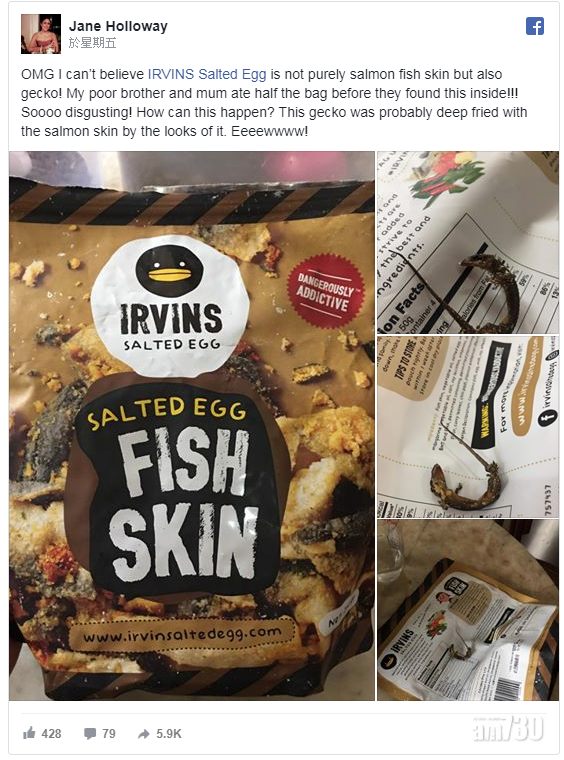
Task: View the 5.9K shares count
Action: tap(169, 734)
